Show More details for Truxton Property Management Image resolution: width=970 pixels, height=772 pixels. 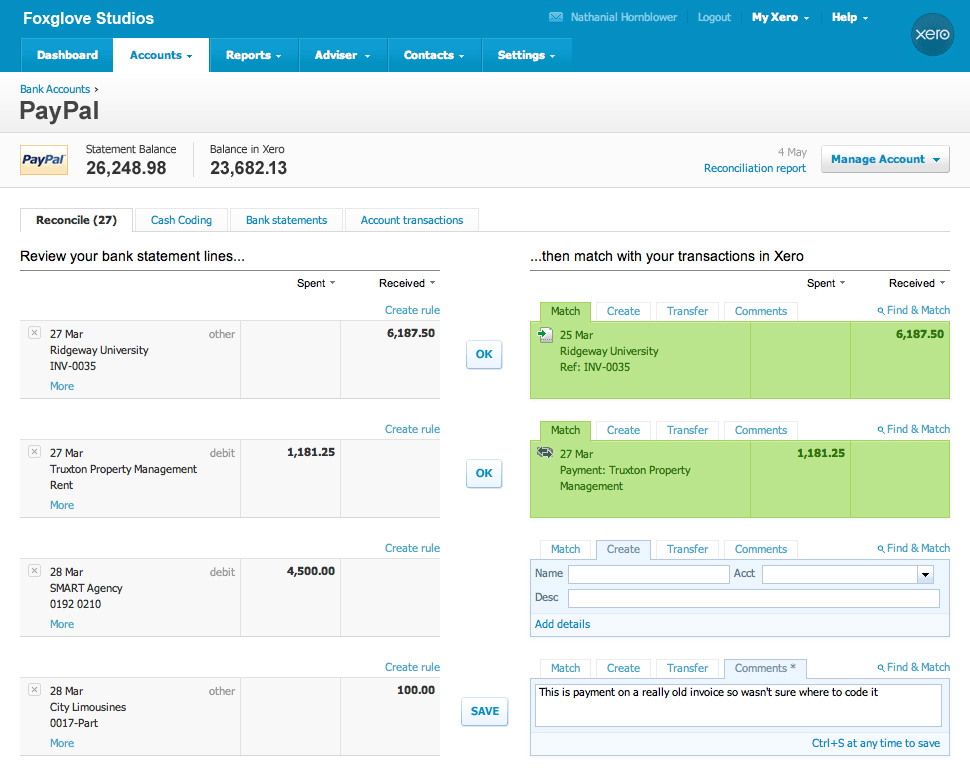[62, 505]
